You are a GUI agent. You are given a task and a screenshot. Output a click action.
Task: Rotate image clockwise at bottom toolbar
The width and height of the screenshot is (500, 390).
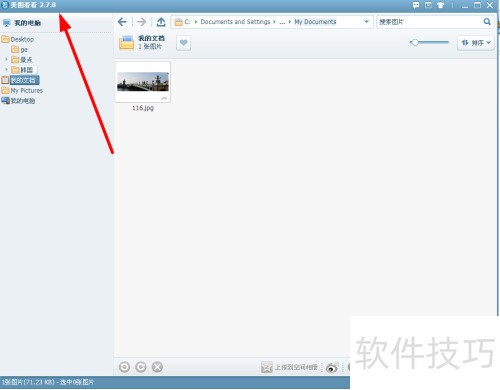tap(141, 367)
